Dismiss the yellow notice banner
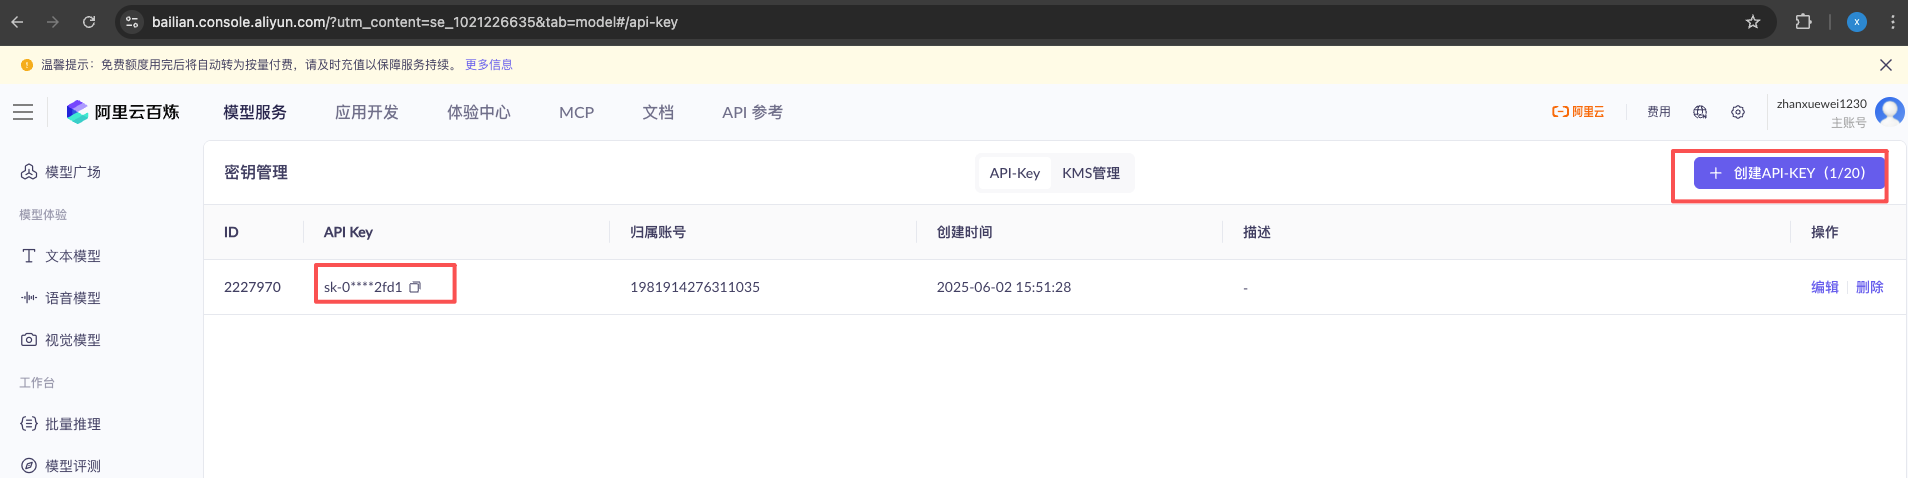The image size is (1908, 478). tap(1885, 65)
